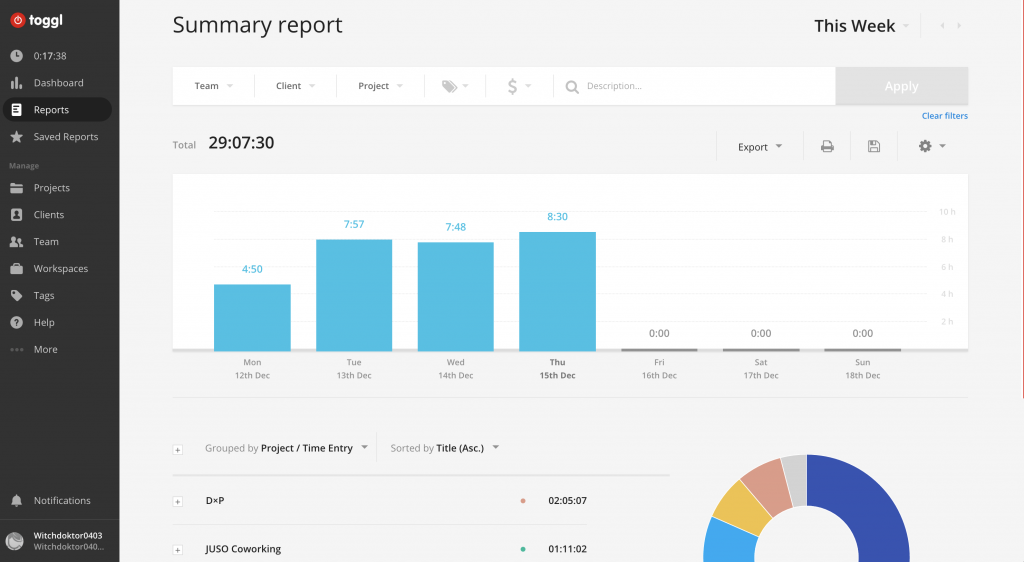Go to Projects page
The height and width of the screenshot is (562, 1024).
(52, 188)
